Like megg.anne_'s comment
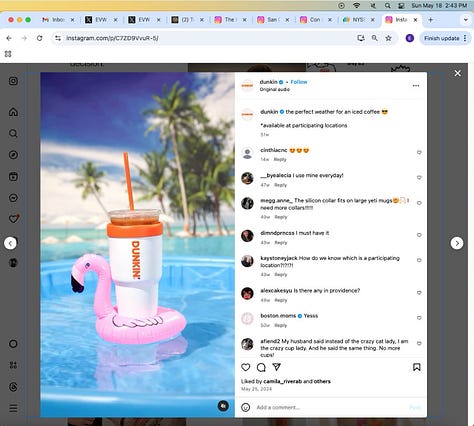 (419, 203)
